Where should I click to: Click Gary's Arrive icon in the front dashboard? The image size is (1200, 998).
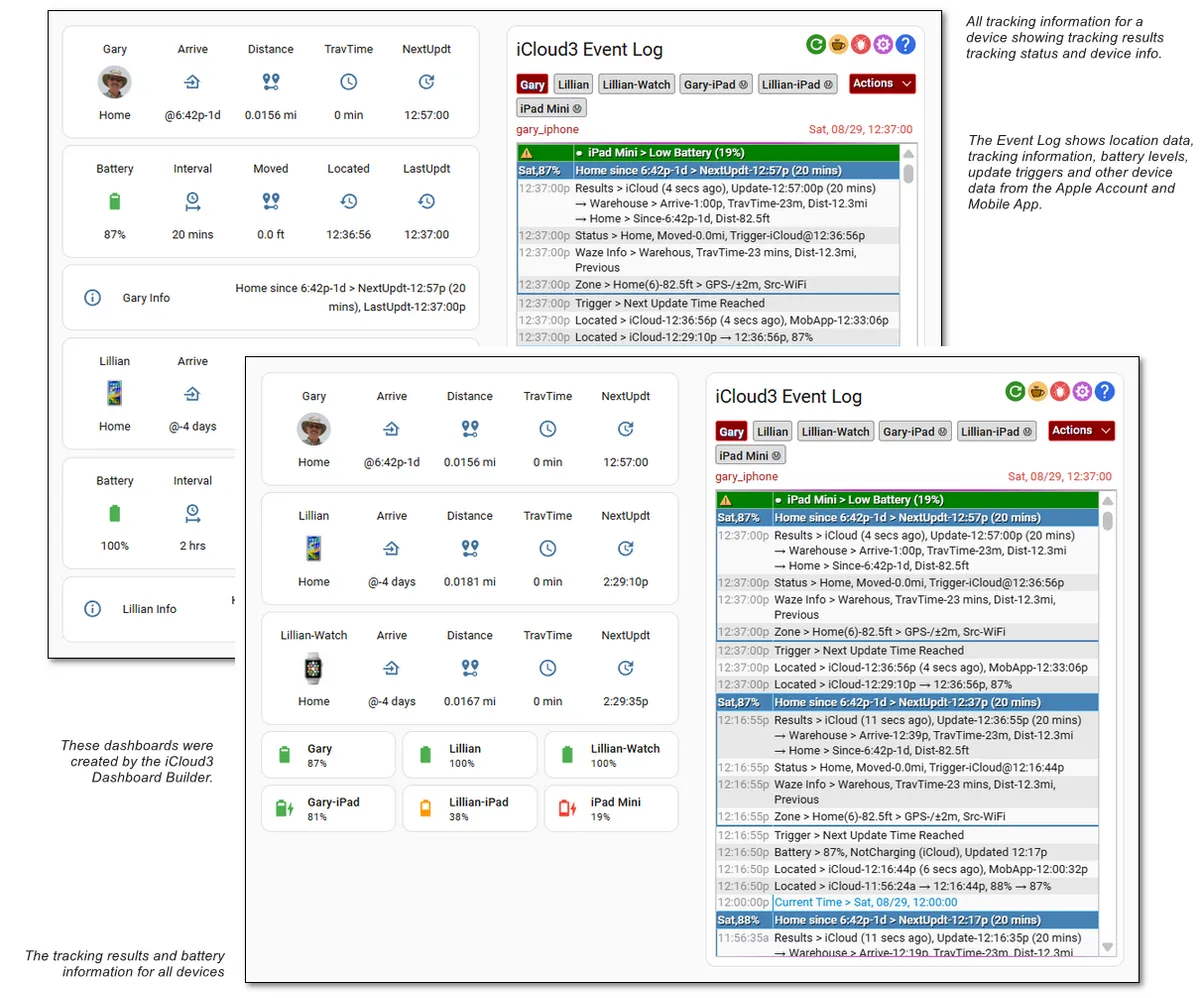click(x=392, y=429)
